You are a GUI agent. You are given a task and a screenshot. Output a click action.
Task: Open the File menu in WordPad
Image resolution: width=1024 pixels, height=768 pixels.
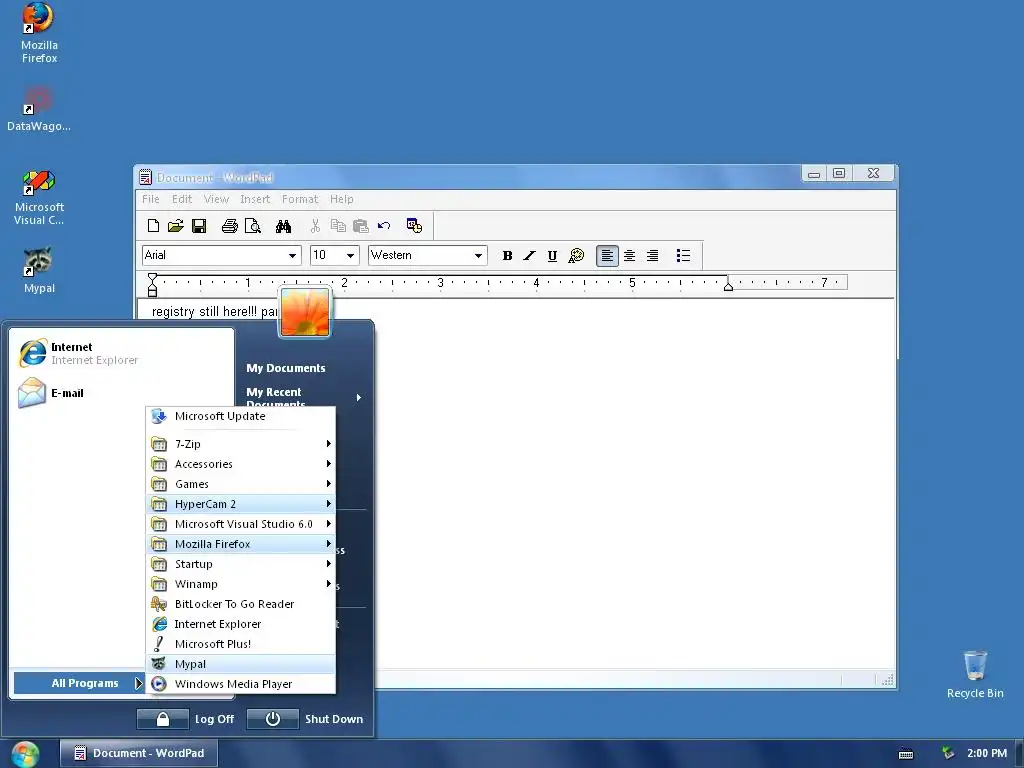tap(150, 199)
